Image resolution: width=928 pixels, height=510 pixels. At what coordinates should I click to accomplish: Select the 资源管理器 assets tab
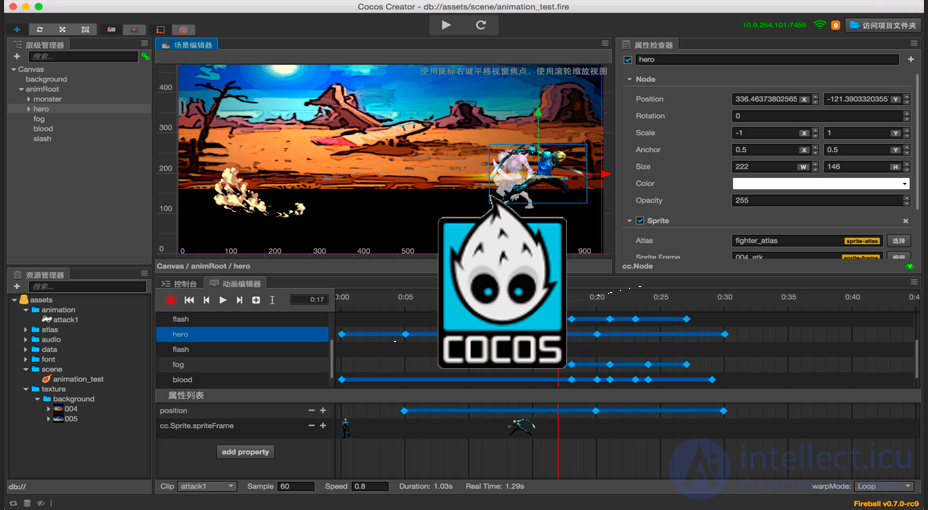39,275
